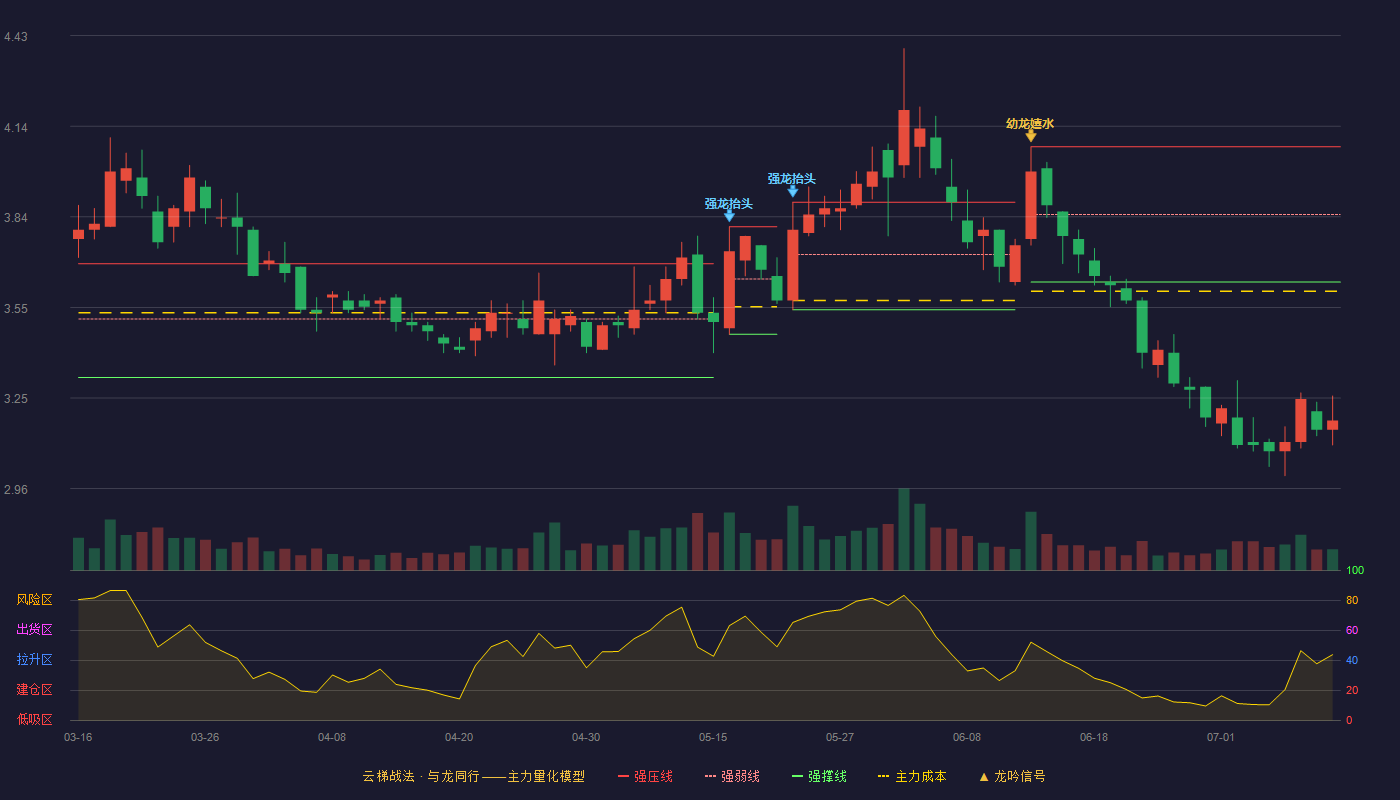The height and width of the screenshot is (800, 1400).
Task: Click the 04-08 date label
Action: pyautogui.click(x=332, y=737)
